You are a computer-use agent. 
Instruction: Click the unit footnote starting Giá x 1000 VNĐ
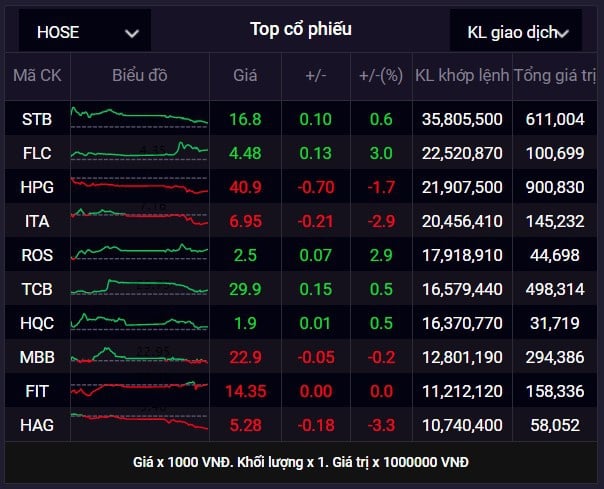pyautogui.click(x=301, y=462)
